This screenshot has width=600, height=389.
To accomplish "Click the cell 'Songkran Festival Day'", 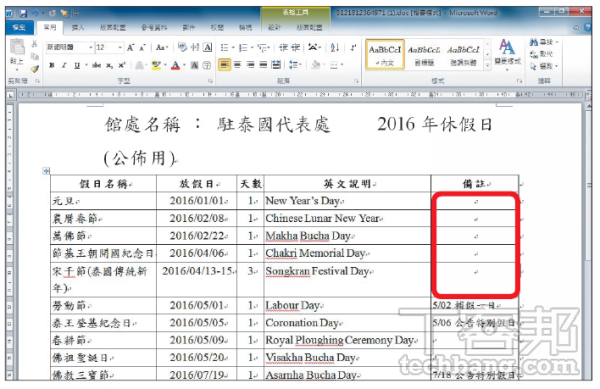I will coord(347,280).
